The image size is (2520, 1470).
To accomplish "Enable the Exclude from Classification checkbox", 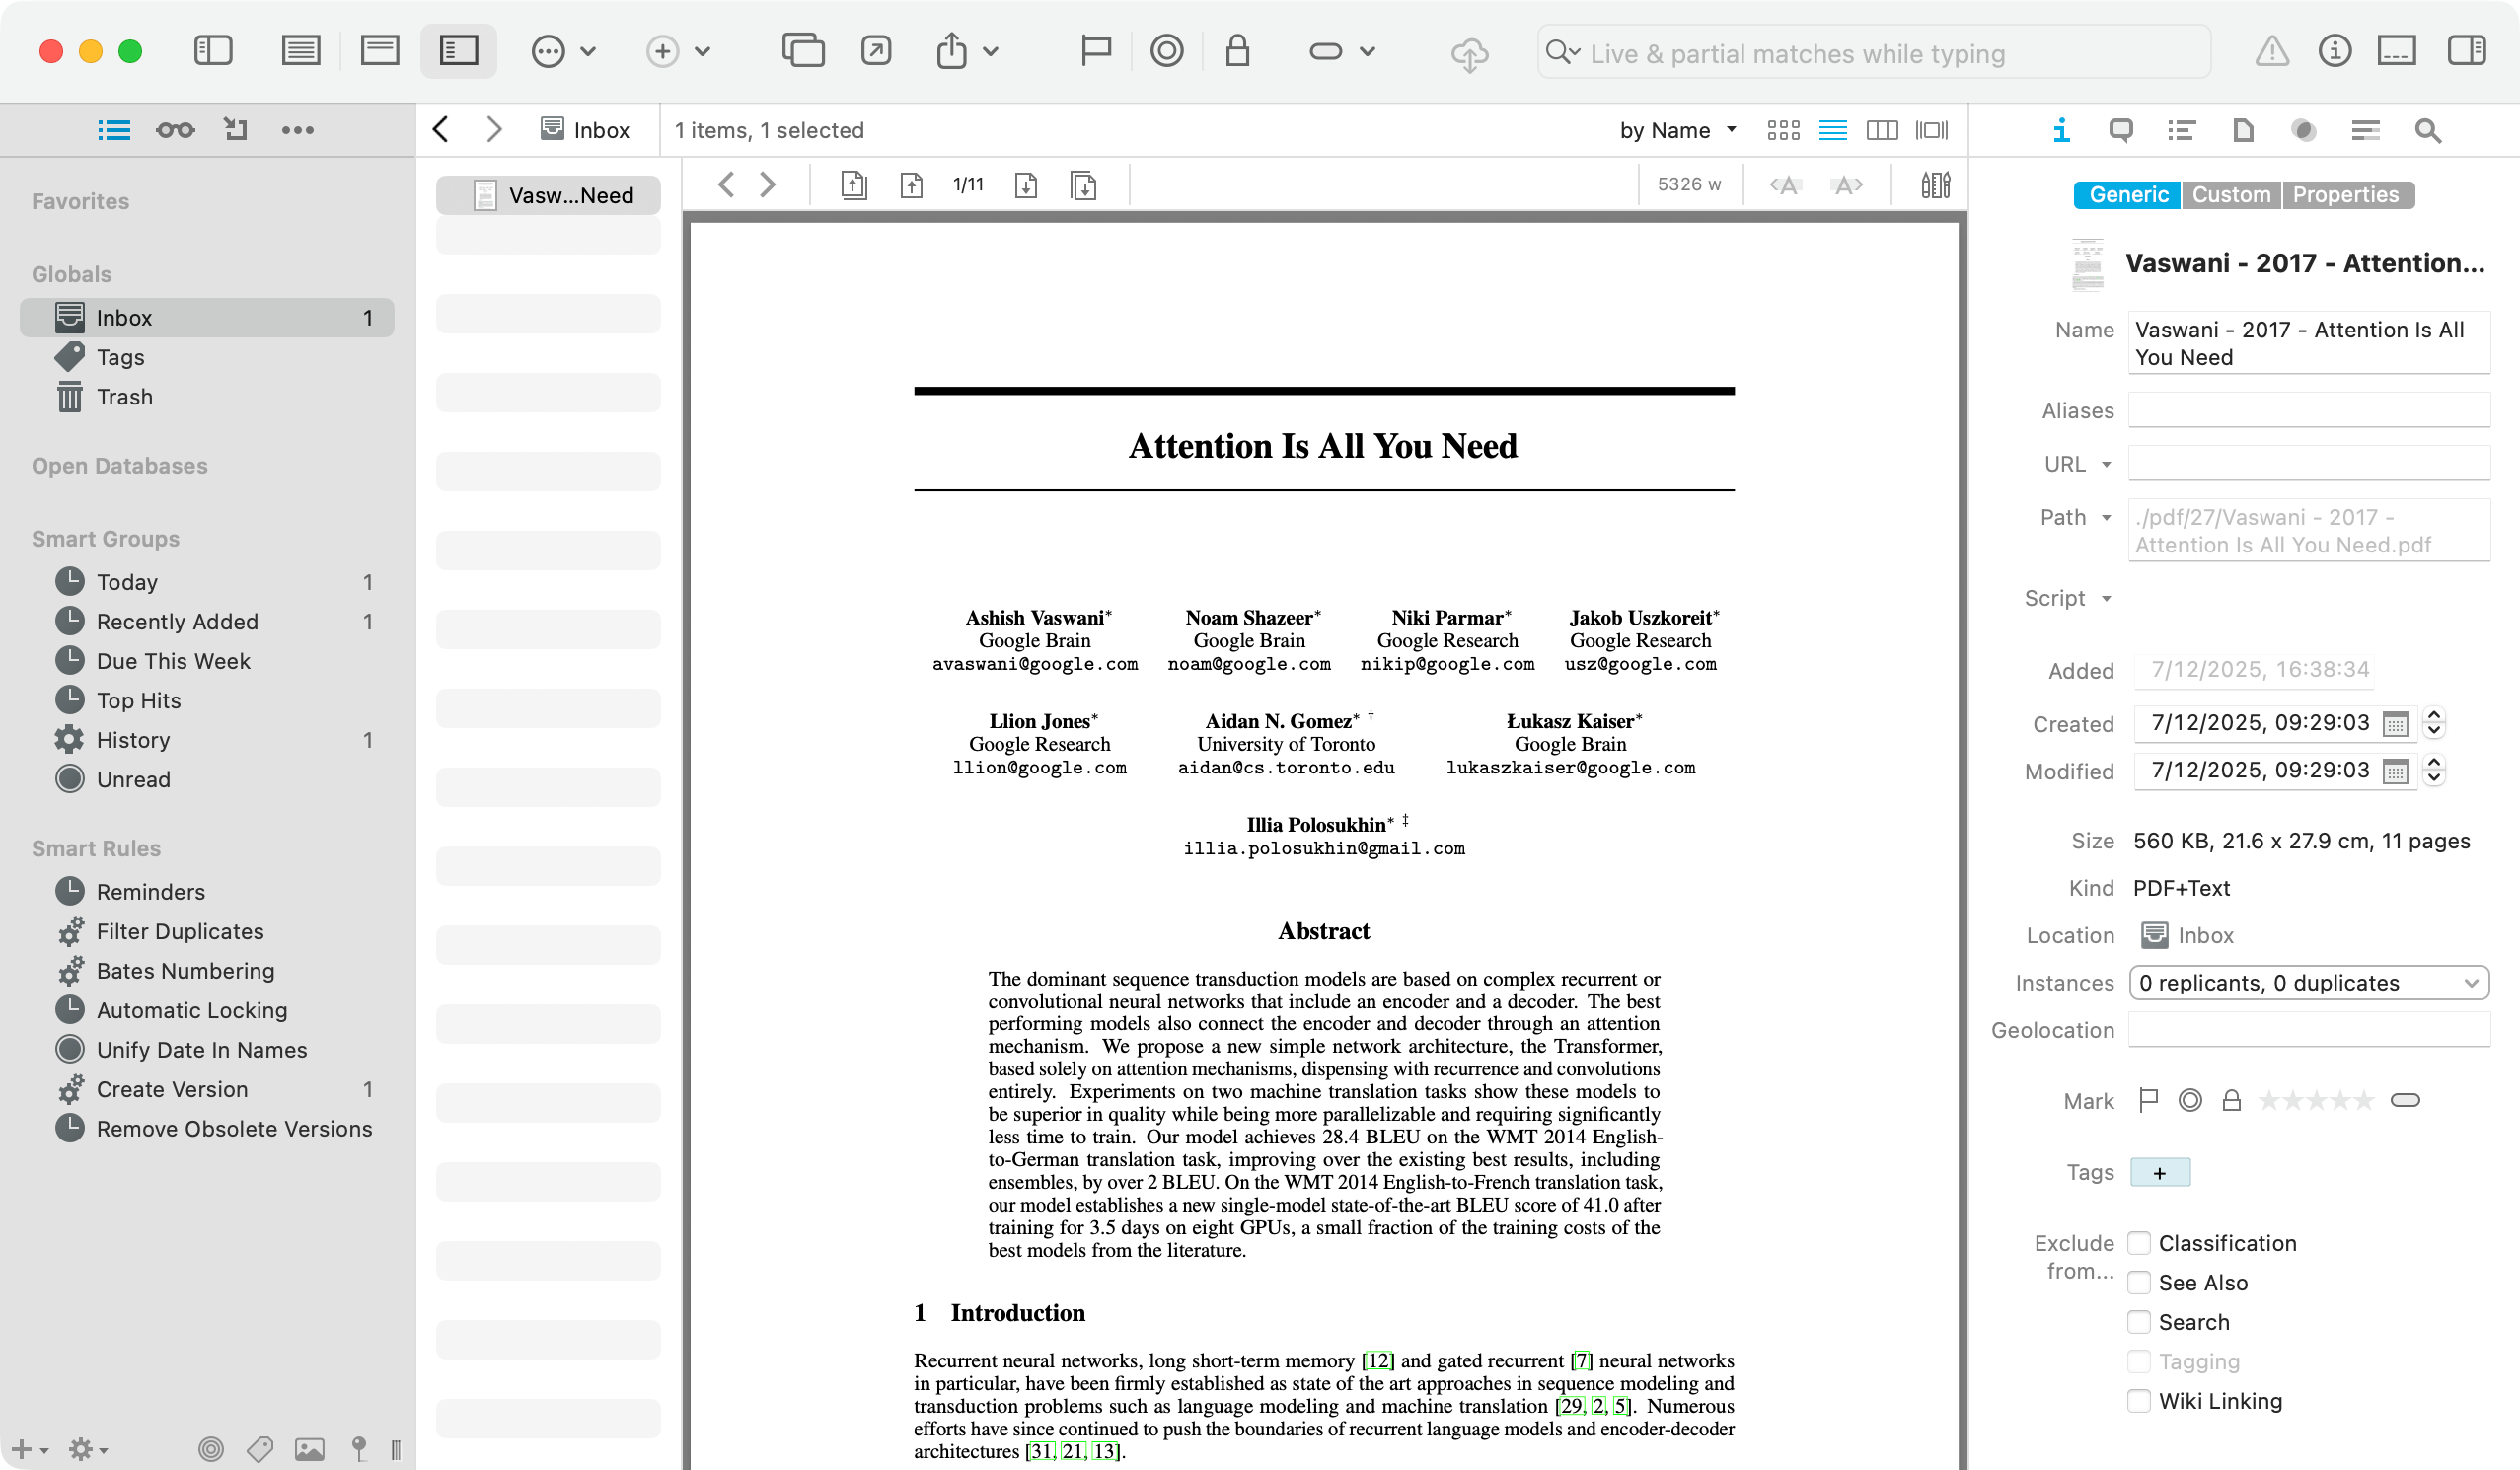I will pyautogui.click(x=2140, y=1243).
